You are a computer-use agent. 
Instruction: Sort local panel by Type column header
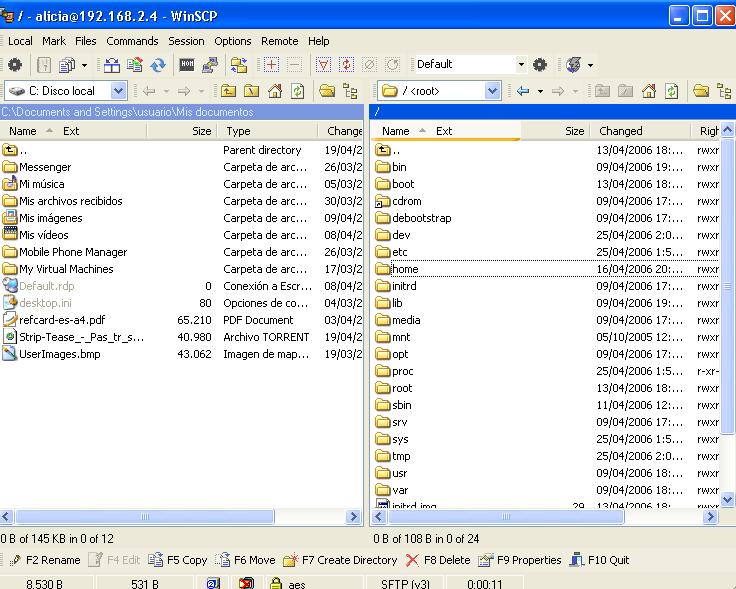tap(267, 131)
